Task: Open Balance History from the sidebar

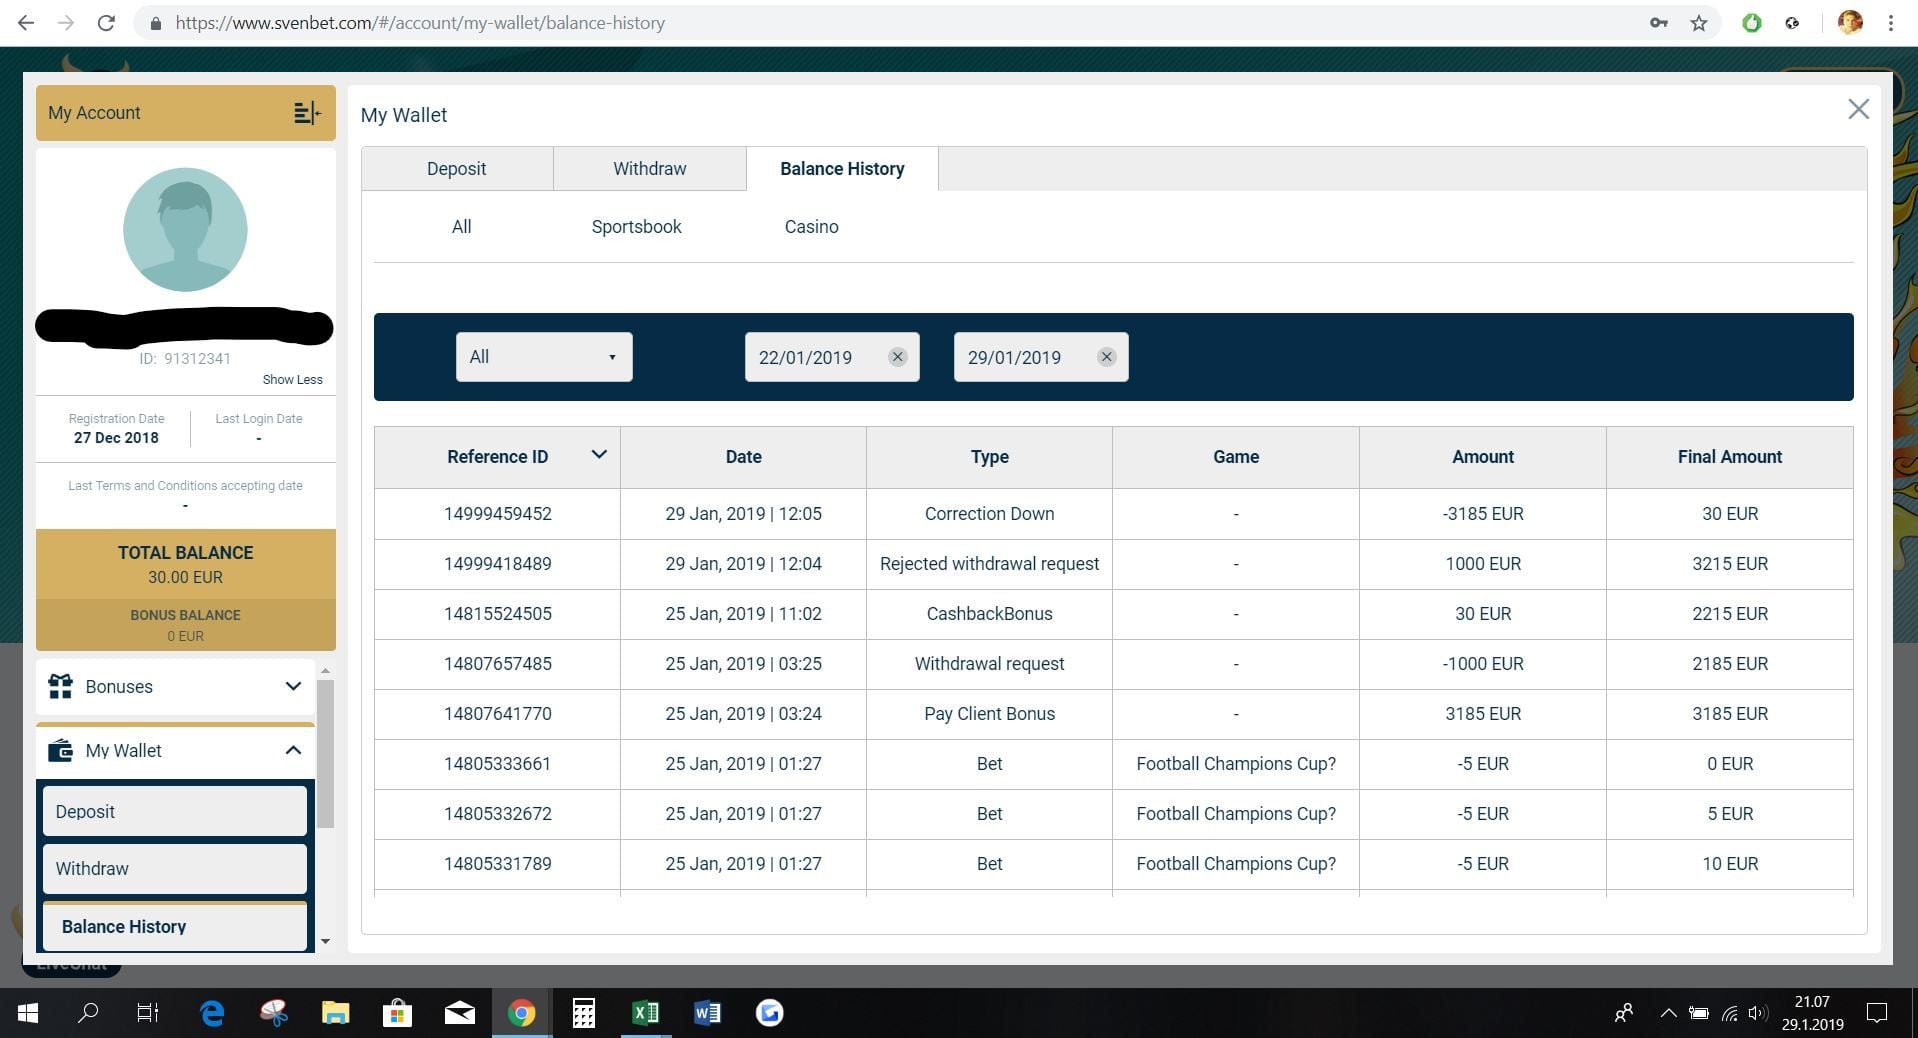Action: [x=175, y=926]
